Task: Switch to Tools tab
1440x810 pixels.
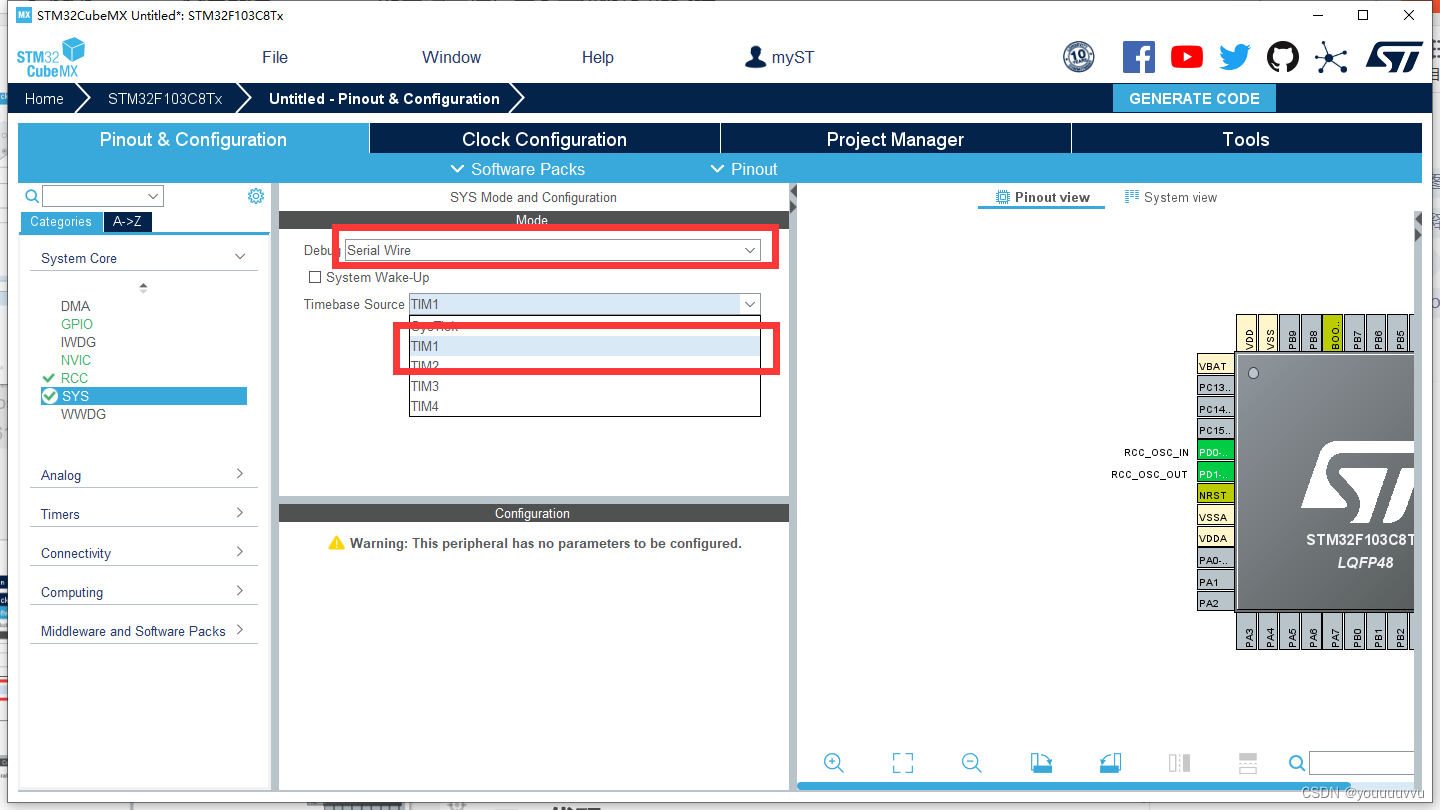Action: (x=1246, y=139)
